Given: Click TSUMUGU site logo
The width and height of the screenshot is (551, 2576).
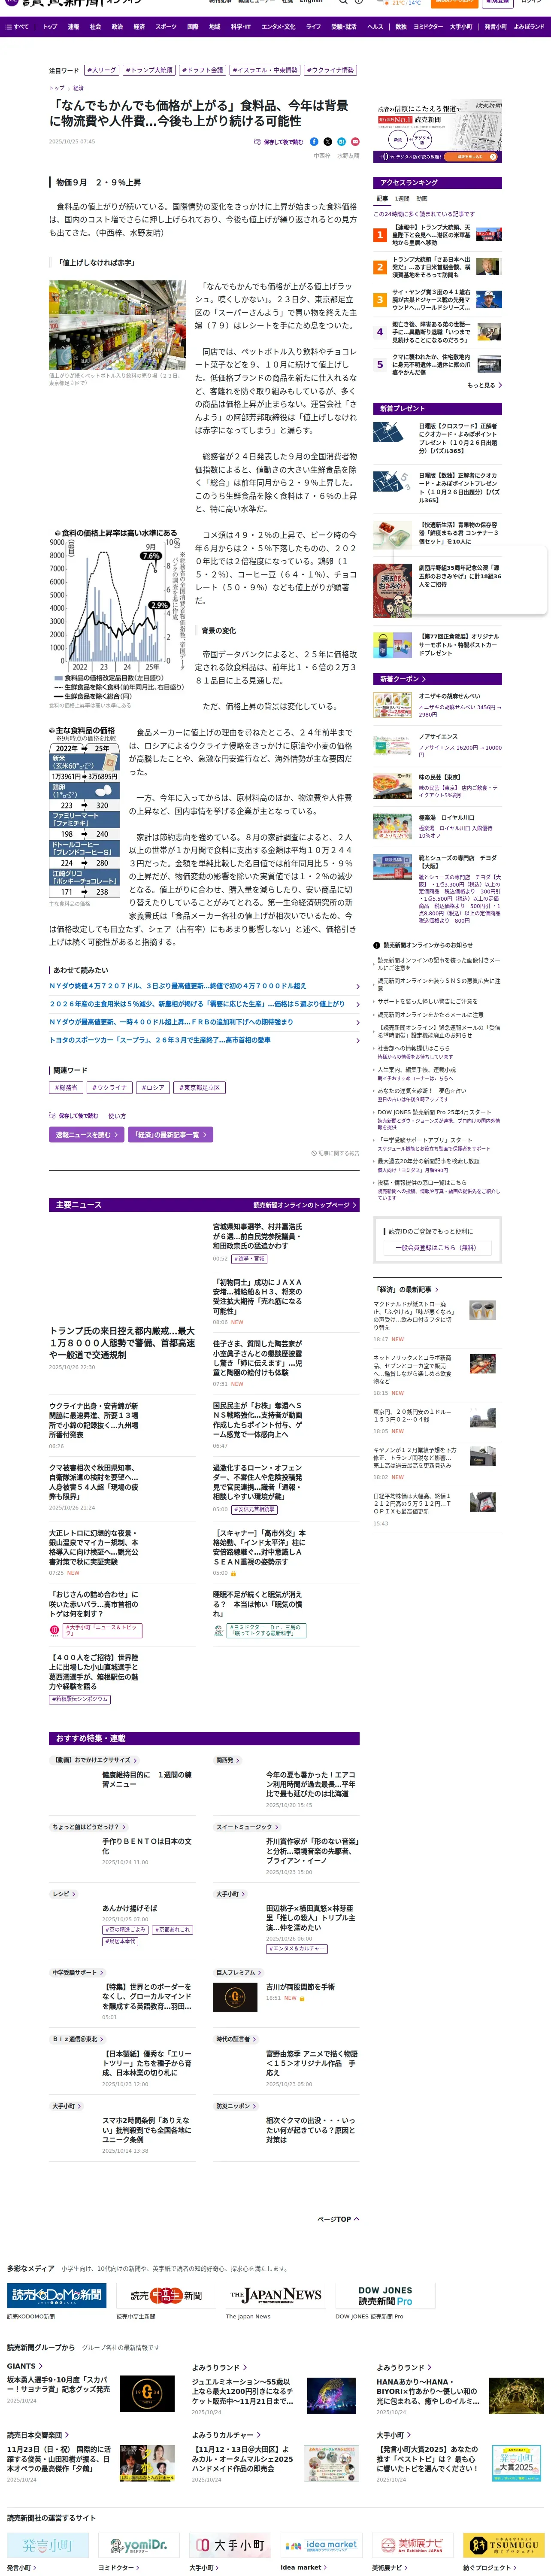Looking at the screenshot, I should [504, 2545].
